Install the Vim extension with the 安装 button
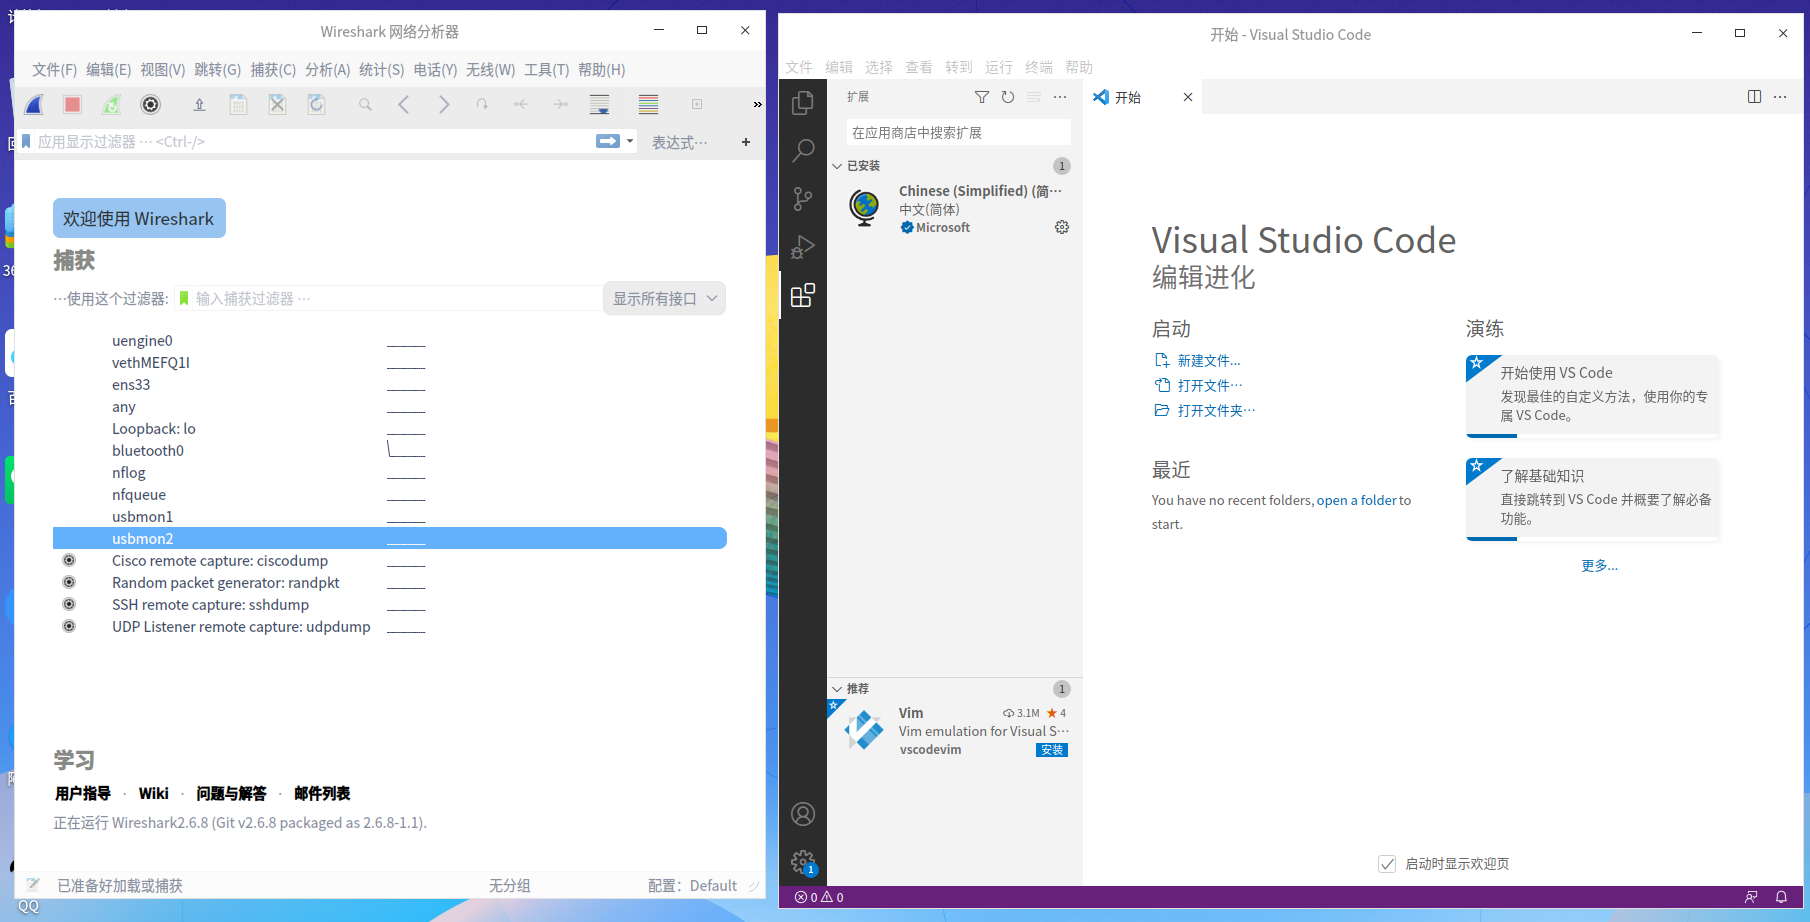The image size is (1810, 922). tap(1052, 750)
